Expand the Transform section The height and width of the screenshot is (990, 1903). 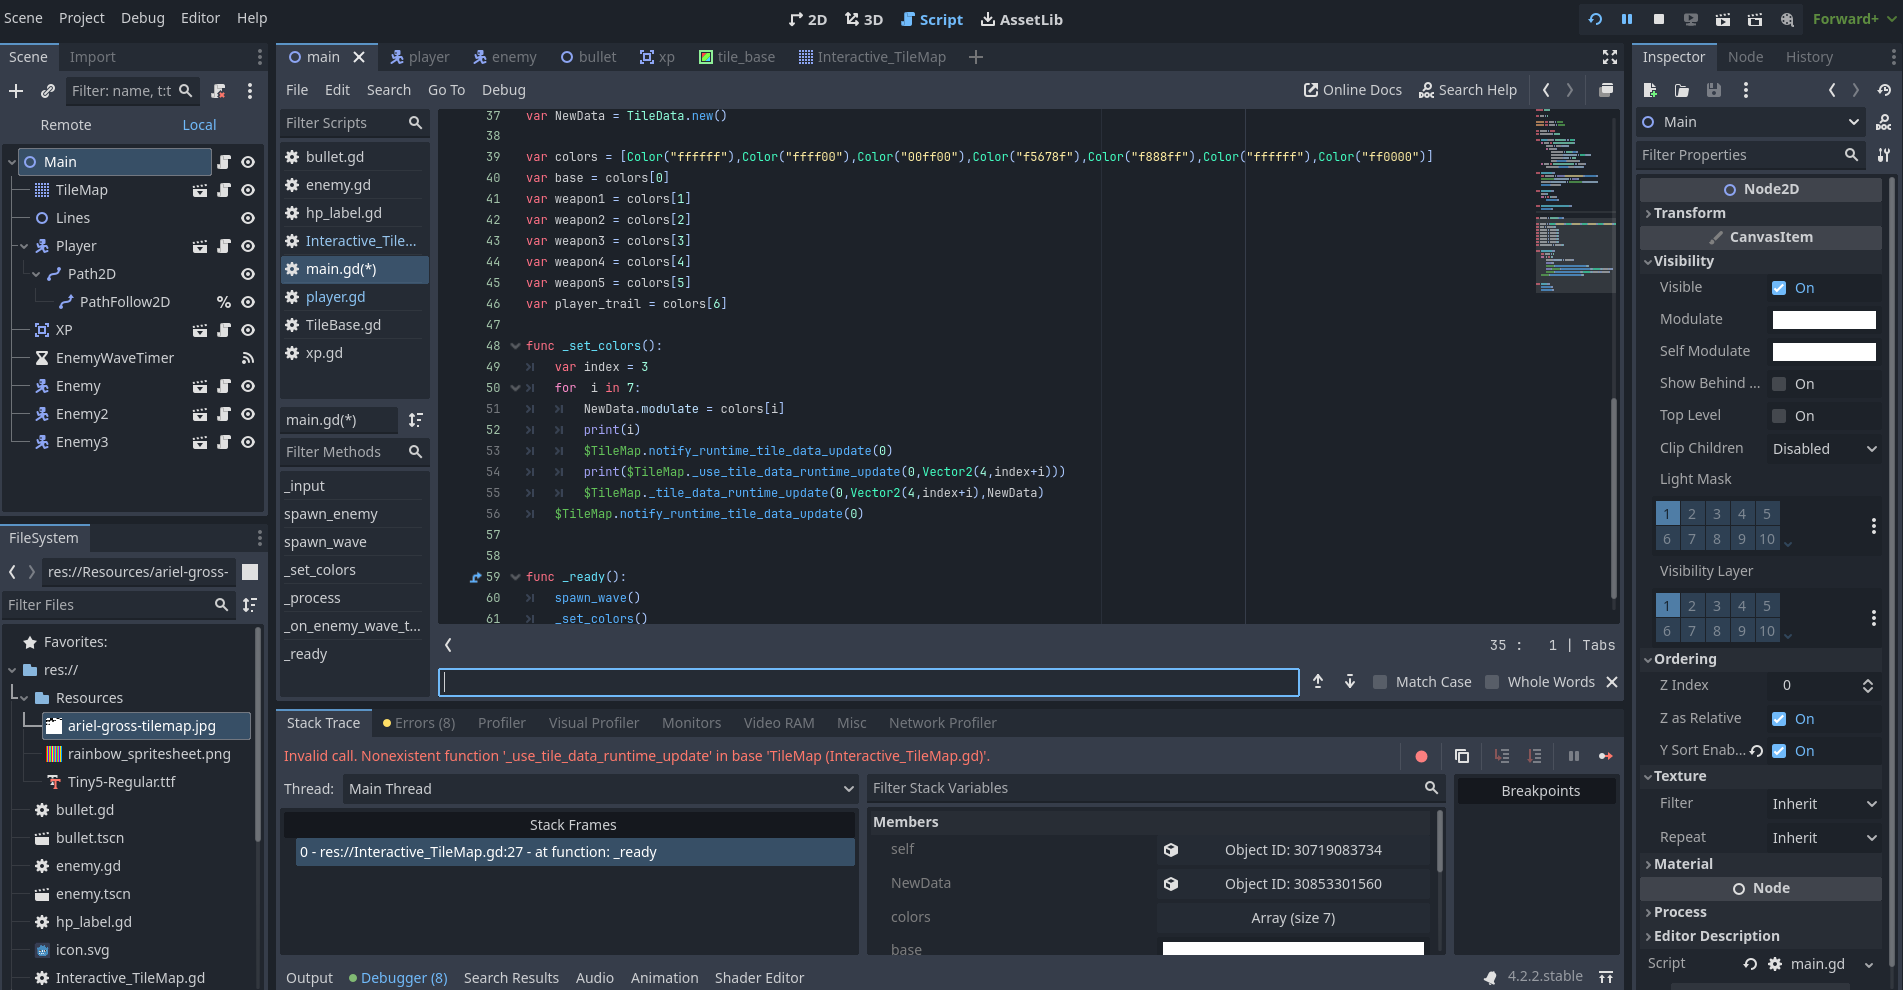(1689, 213)
